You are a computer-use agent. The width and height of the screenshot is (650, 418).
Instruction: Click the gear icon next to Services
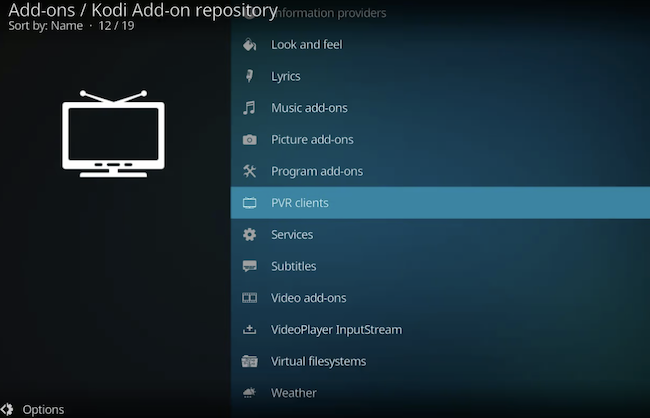point(249,235)
